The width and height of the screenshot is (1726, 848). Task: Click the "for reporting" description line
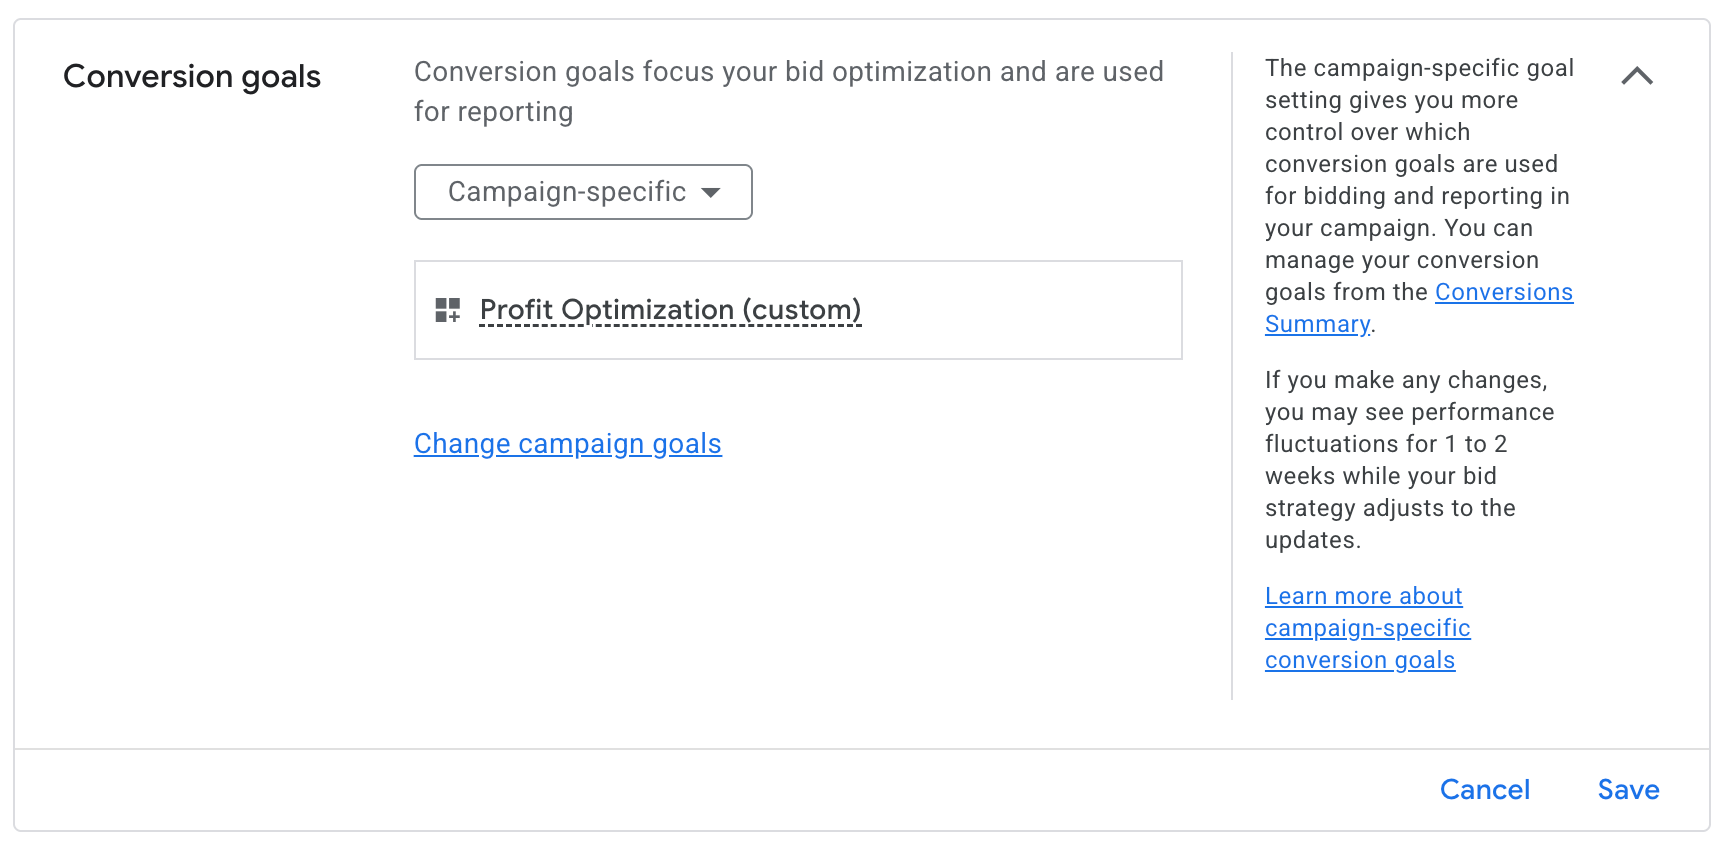click(x=494, y=112)
